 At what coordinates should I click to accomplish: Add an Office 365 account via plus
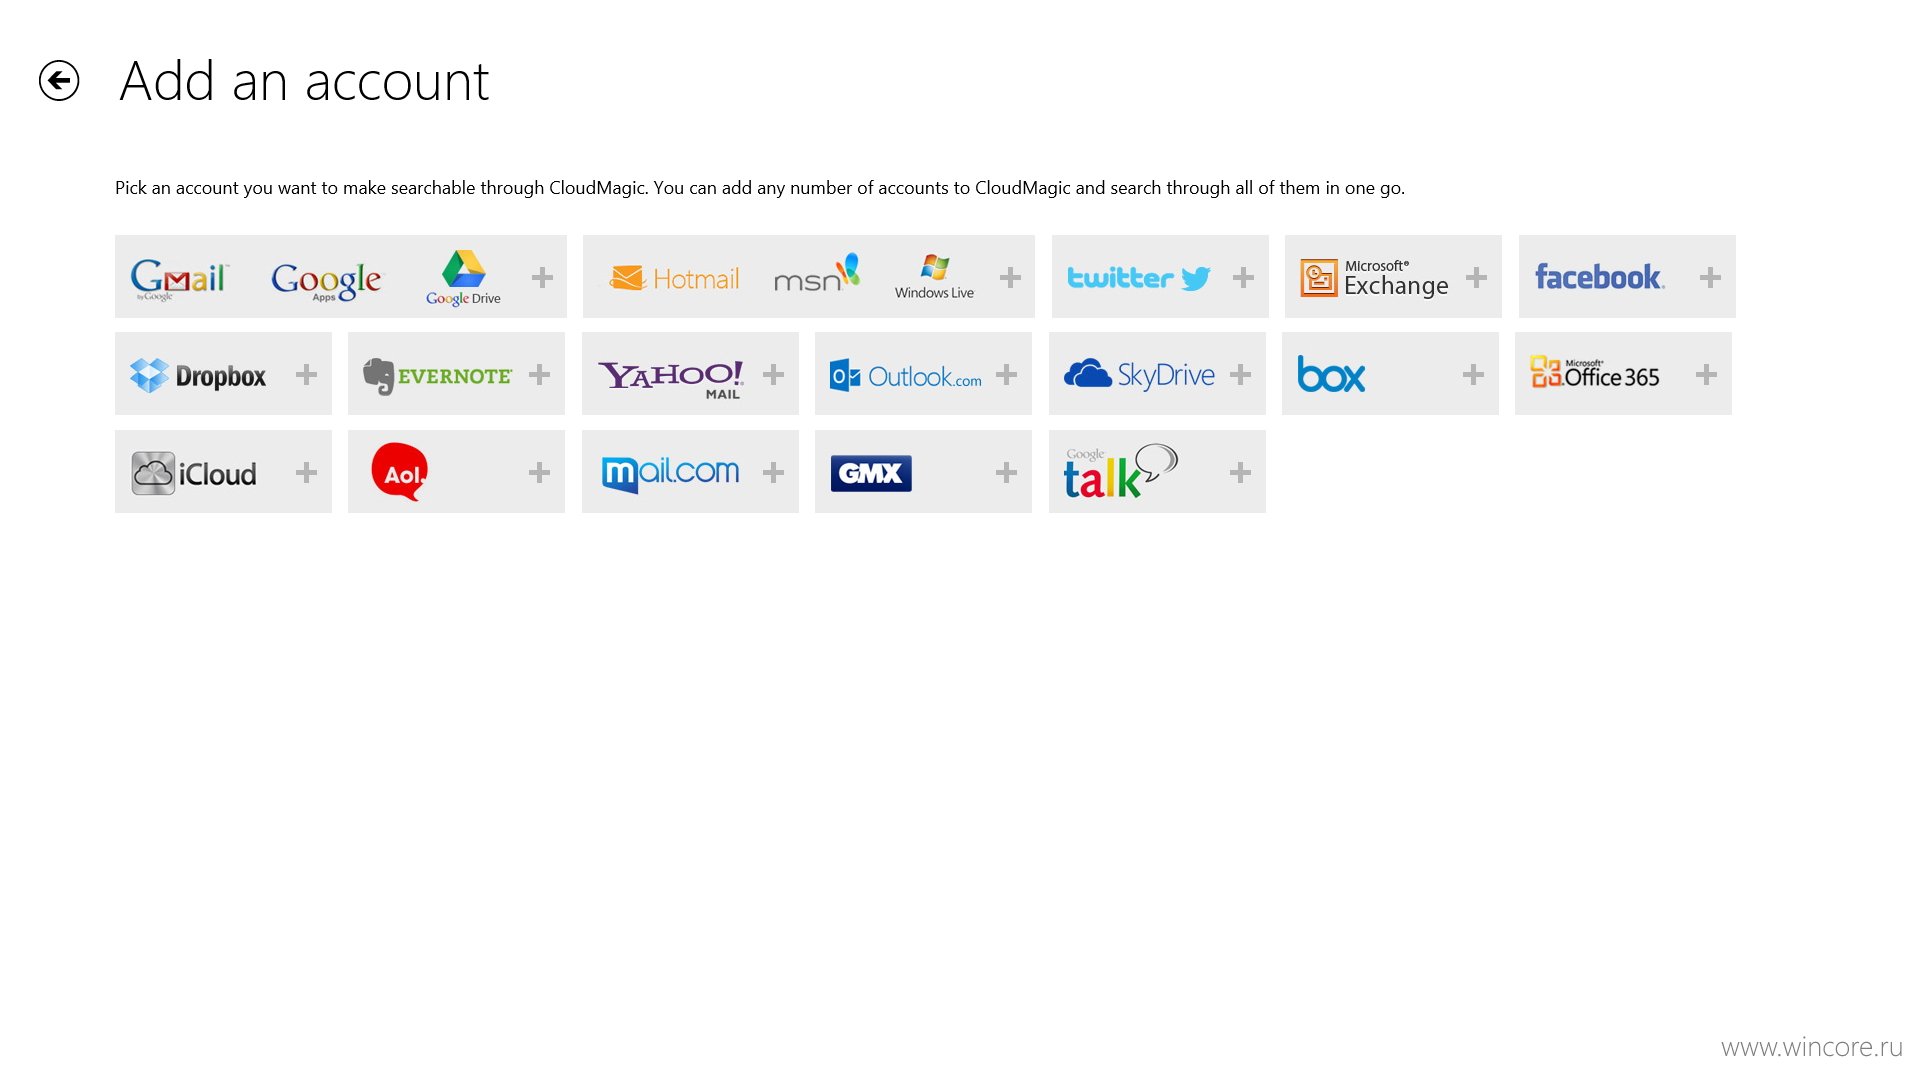pyautogui.click(x=1706, y=374)
